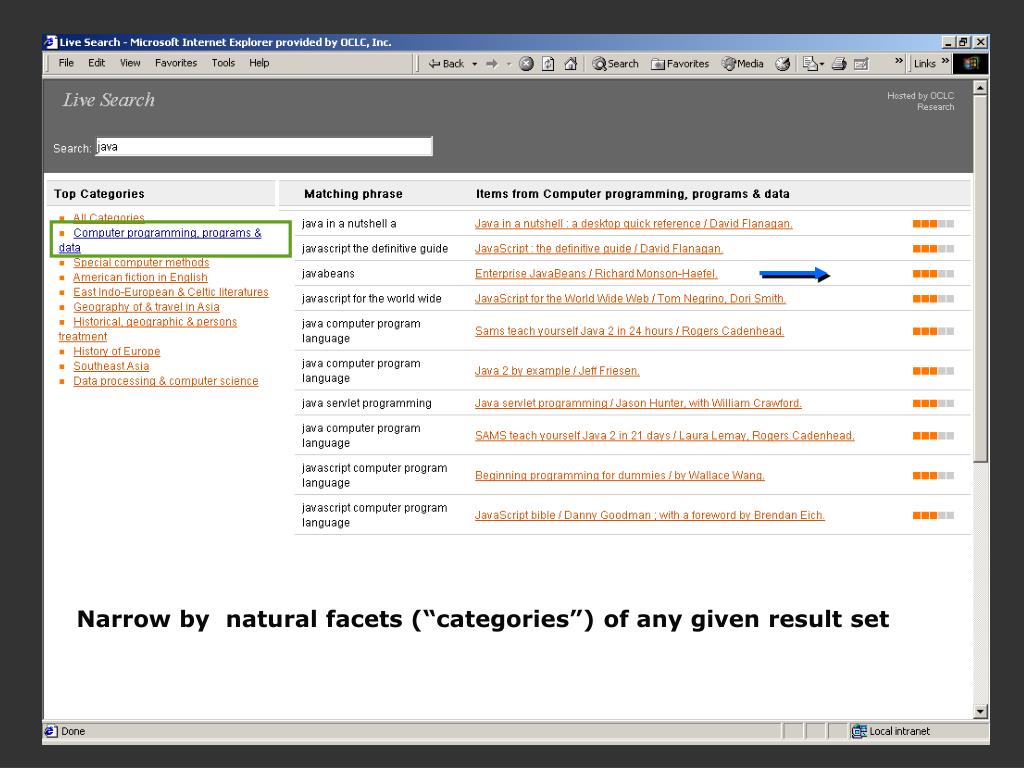Click the 'Hosted by OCLC Research' text
Viewport: 1024px width, 768px height.
pos(921,101)
